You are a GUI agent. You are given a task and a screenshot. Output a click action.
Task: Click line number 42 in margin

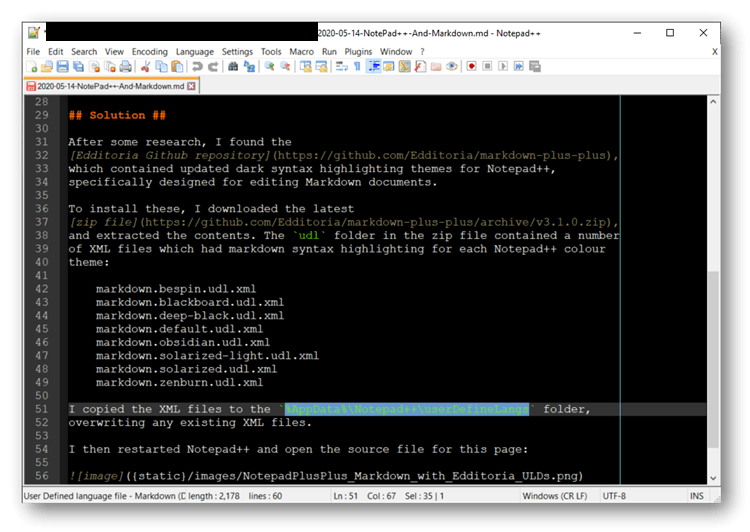[x=42, y=289]
